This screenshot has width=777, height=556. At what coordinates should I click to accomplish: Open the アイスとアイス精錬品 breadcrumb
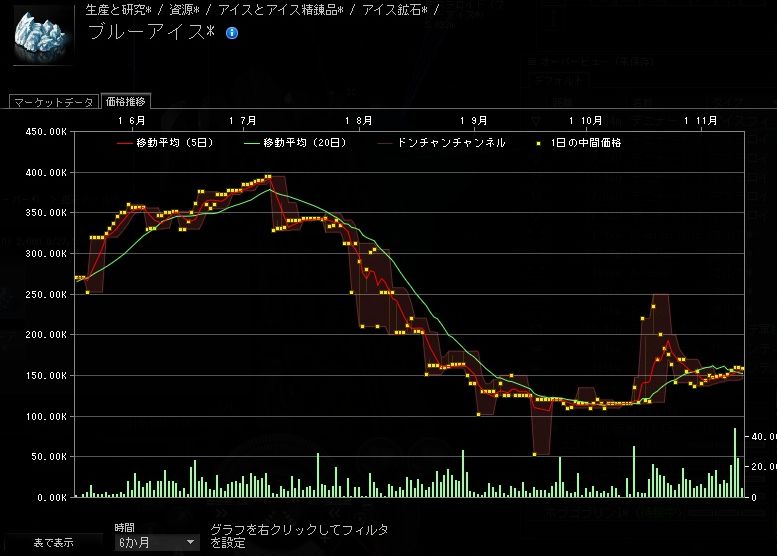280,9
